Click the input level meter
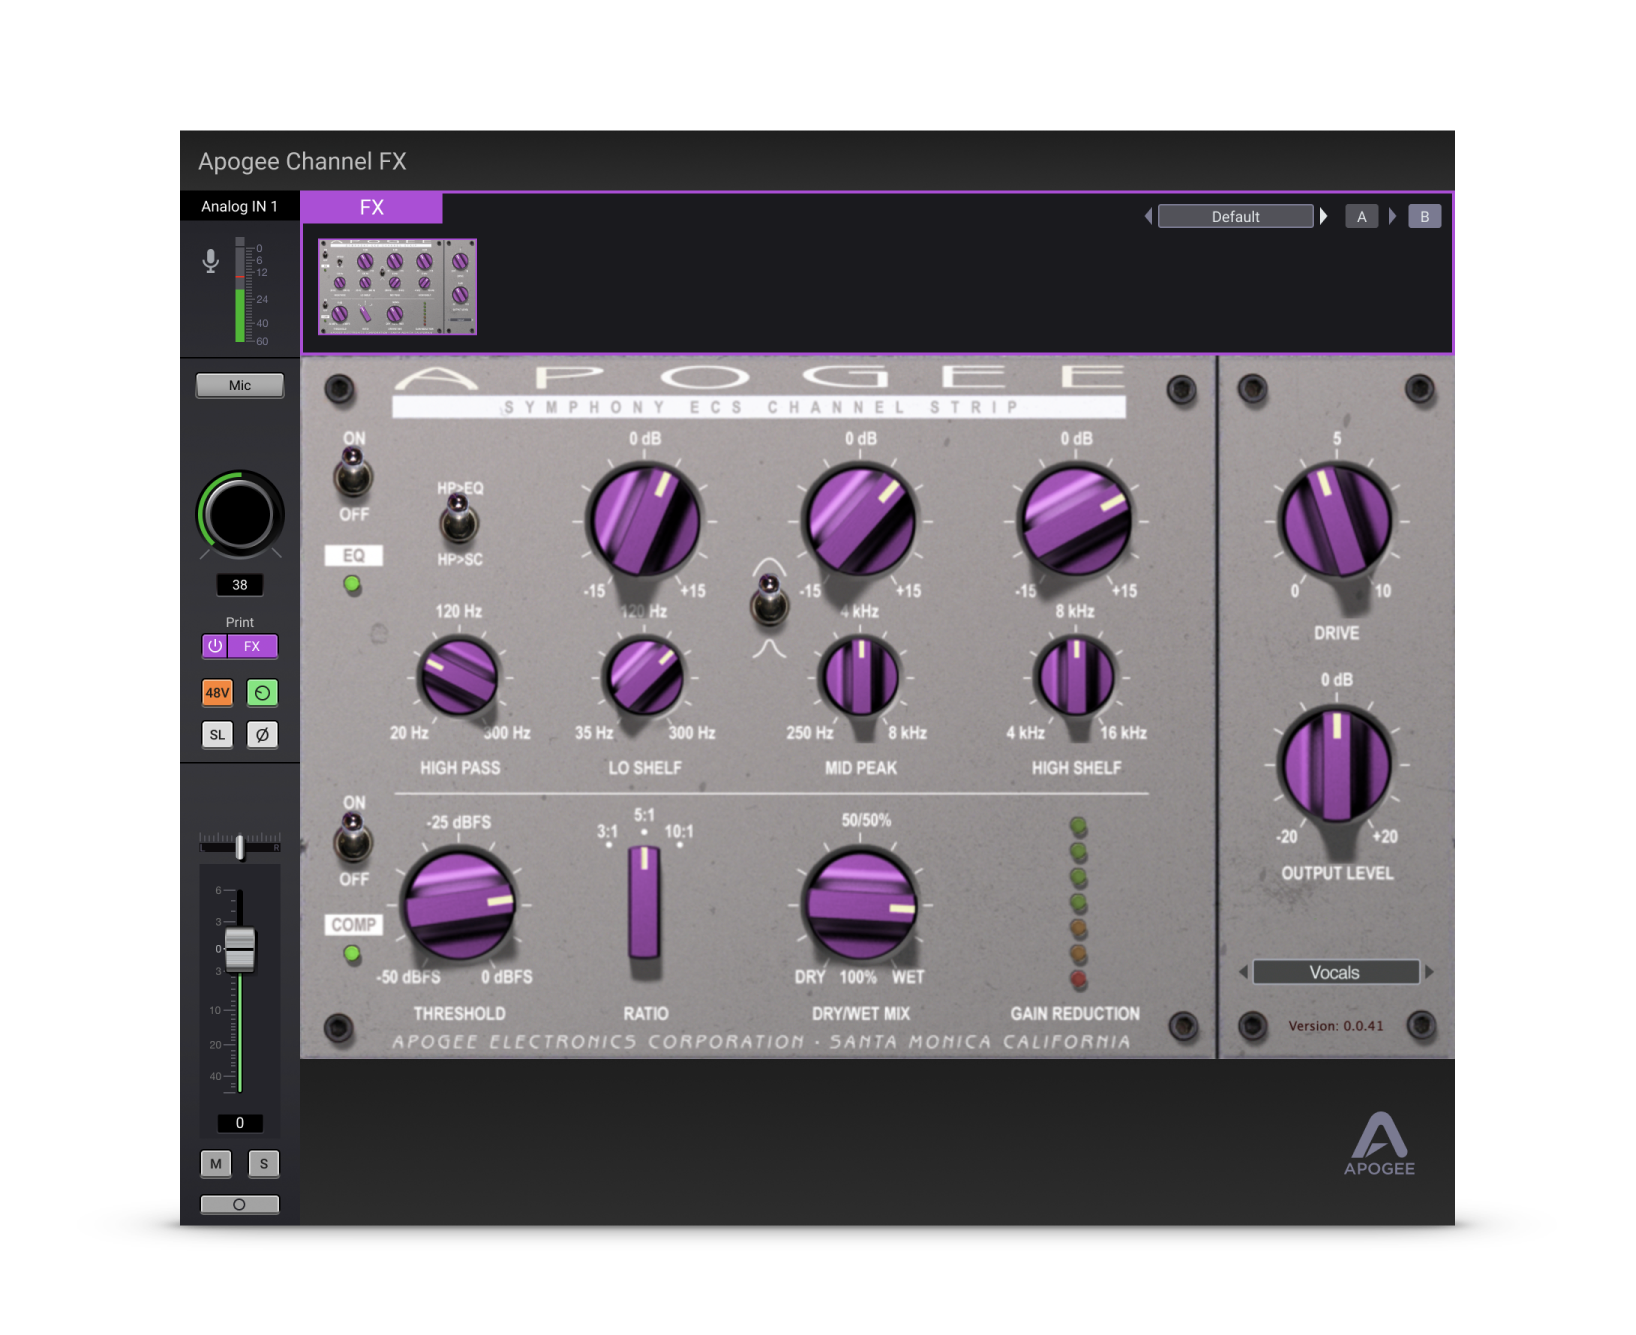Image resolution: width=1636 pixels, height=1335 pixels. pos(240,290)
